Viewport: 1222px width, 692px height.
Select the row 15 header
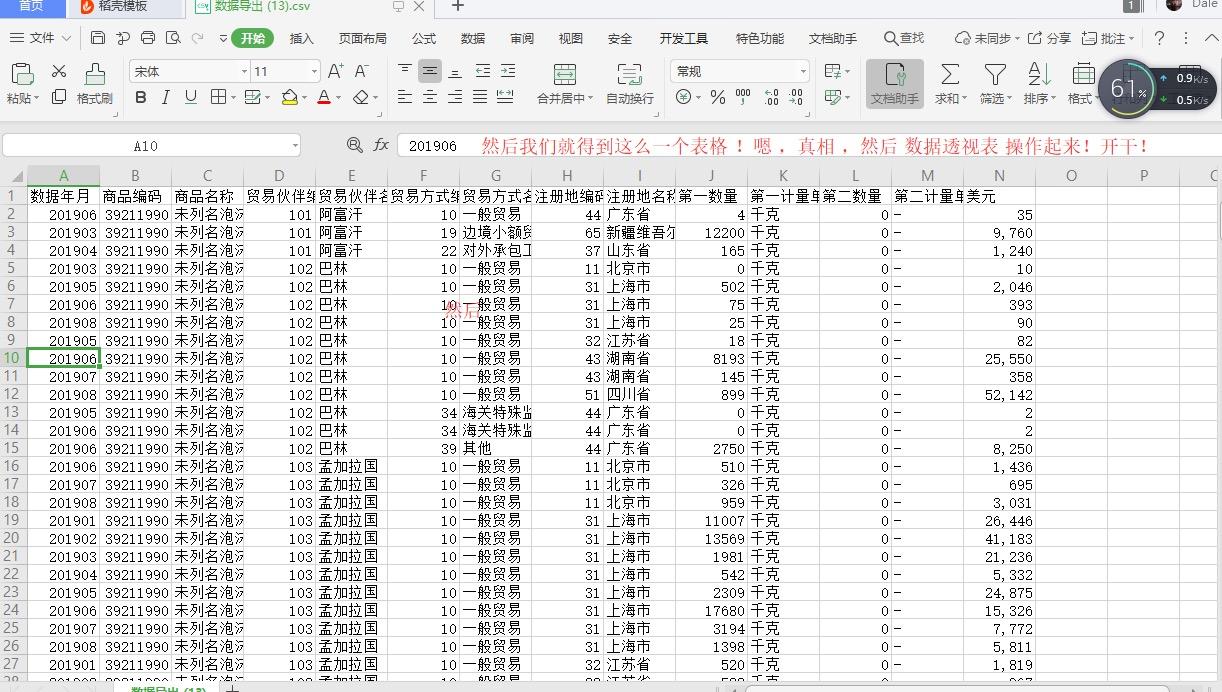13,449
